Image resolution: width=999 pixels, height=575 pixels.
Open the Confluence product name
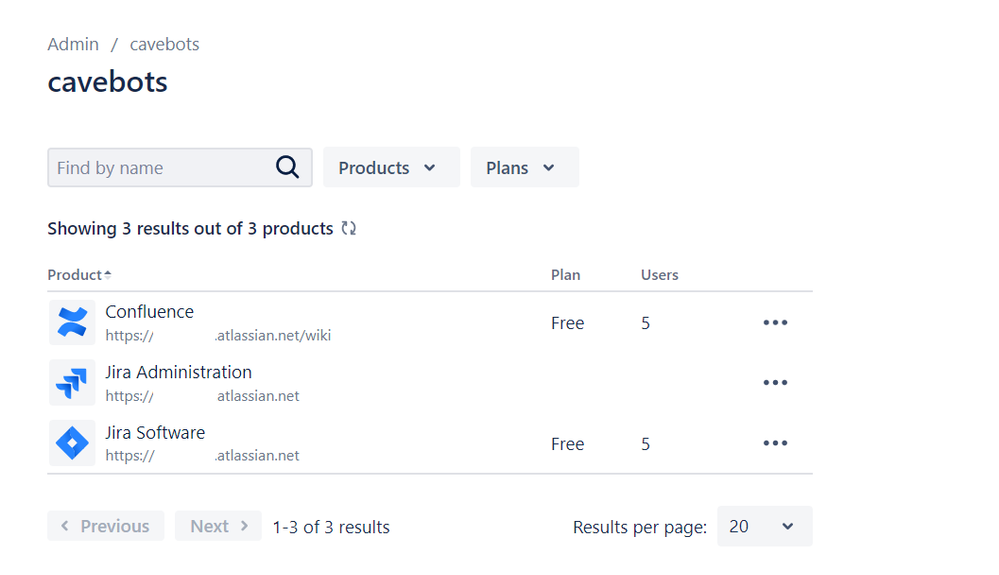tap(150, 311)
